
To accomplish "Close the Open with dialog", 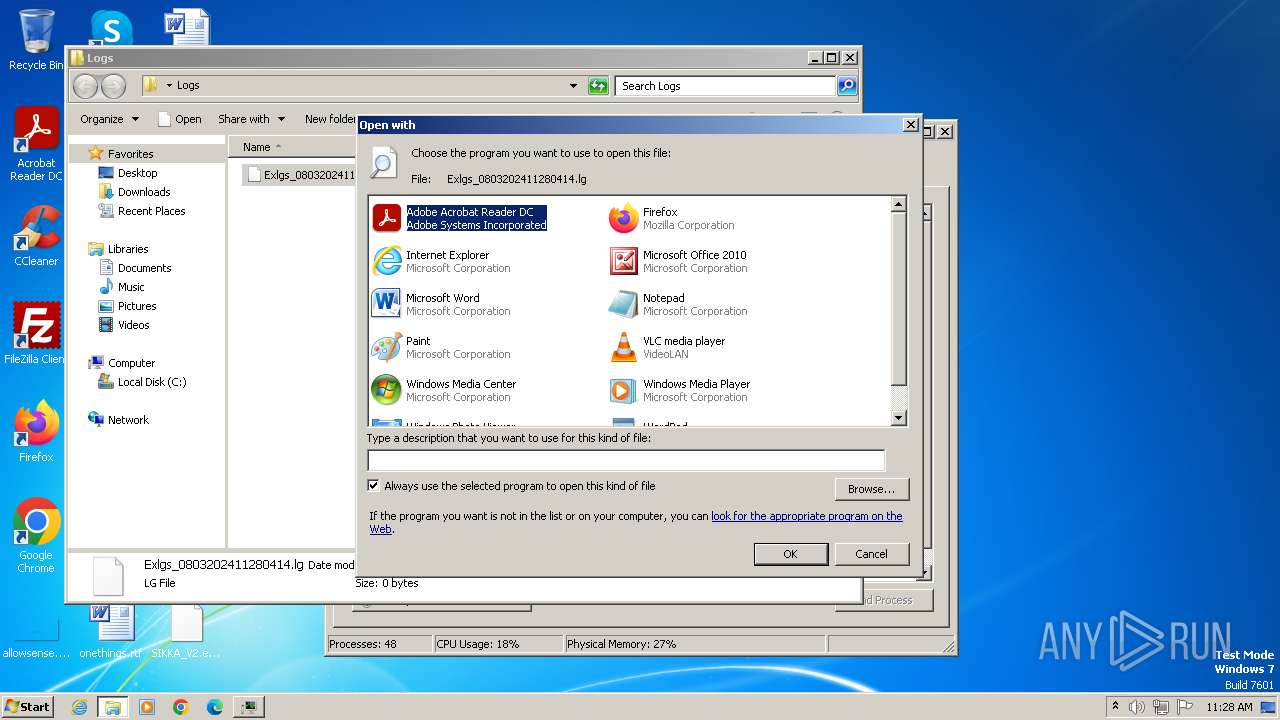I will click(910, 125).
